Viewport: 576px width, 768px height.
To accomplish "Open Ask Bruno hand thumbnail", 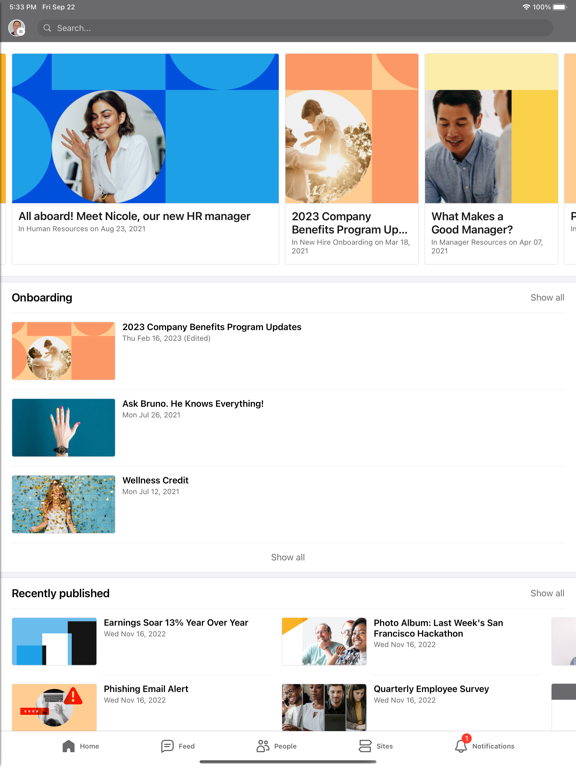I will click(x=64, y=428).
